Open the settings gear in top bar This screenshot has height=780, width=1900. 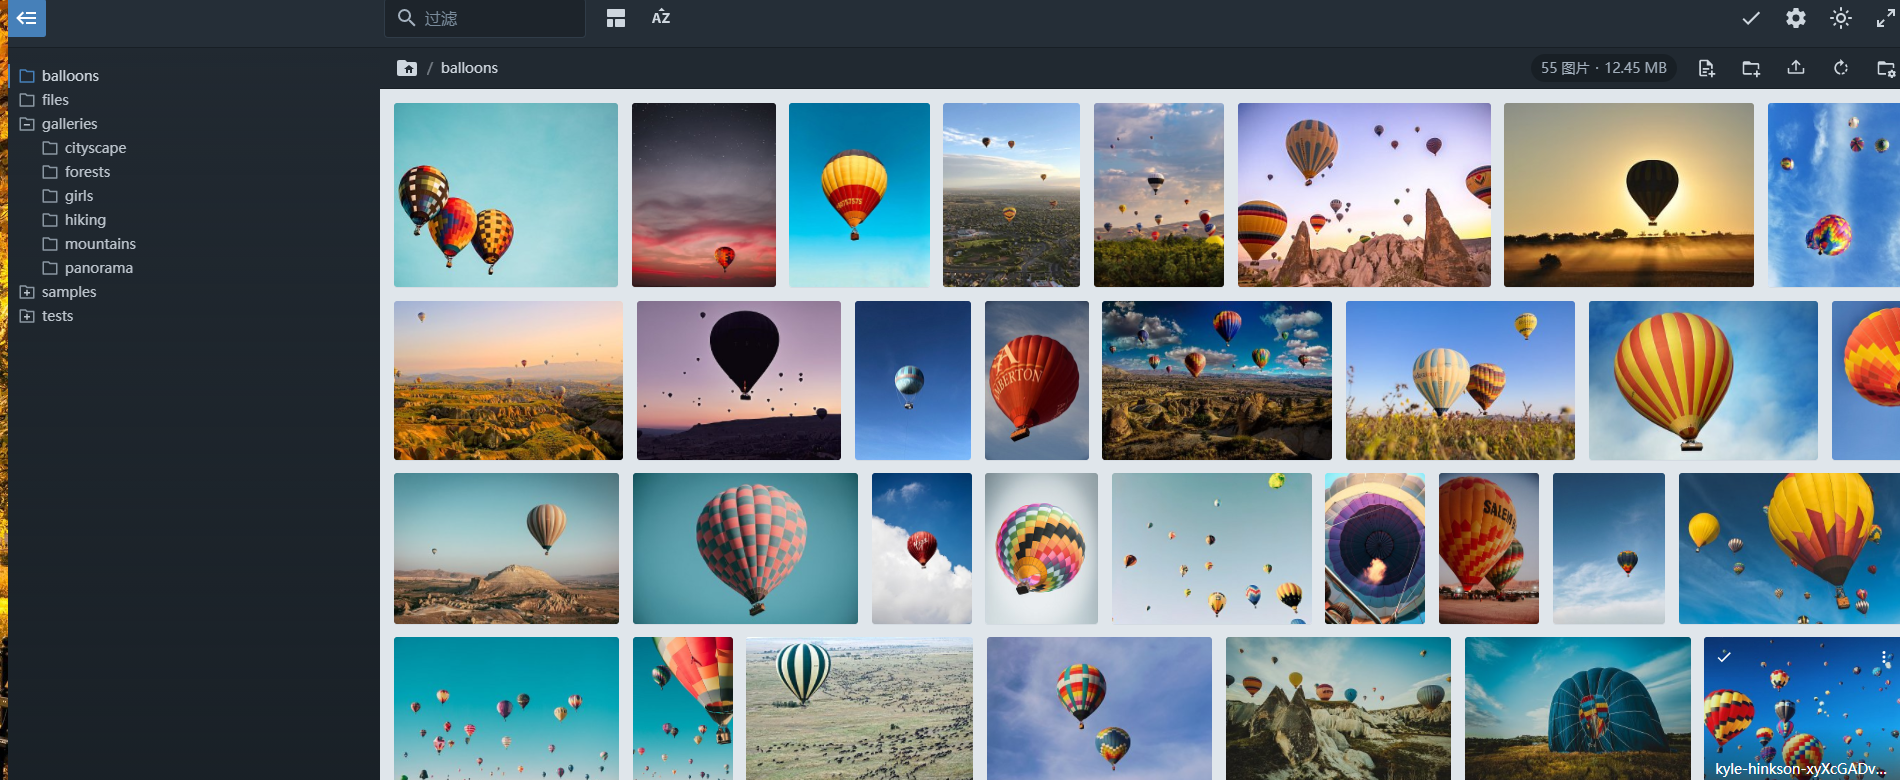pos(1796,18)
